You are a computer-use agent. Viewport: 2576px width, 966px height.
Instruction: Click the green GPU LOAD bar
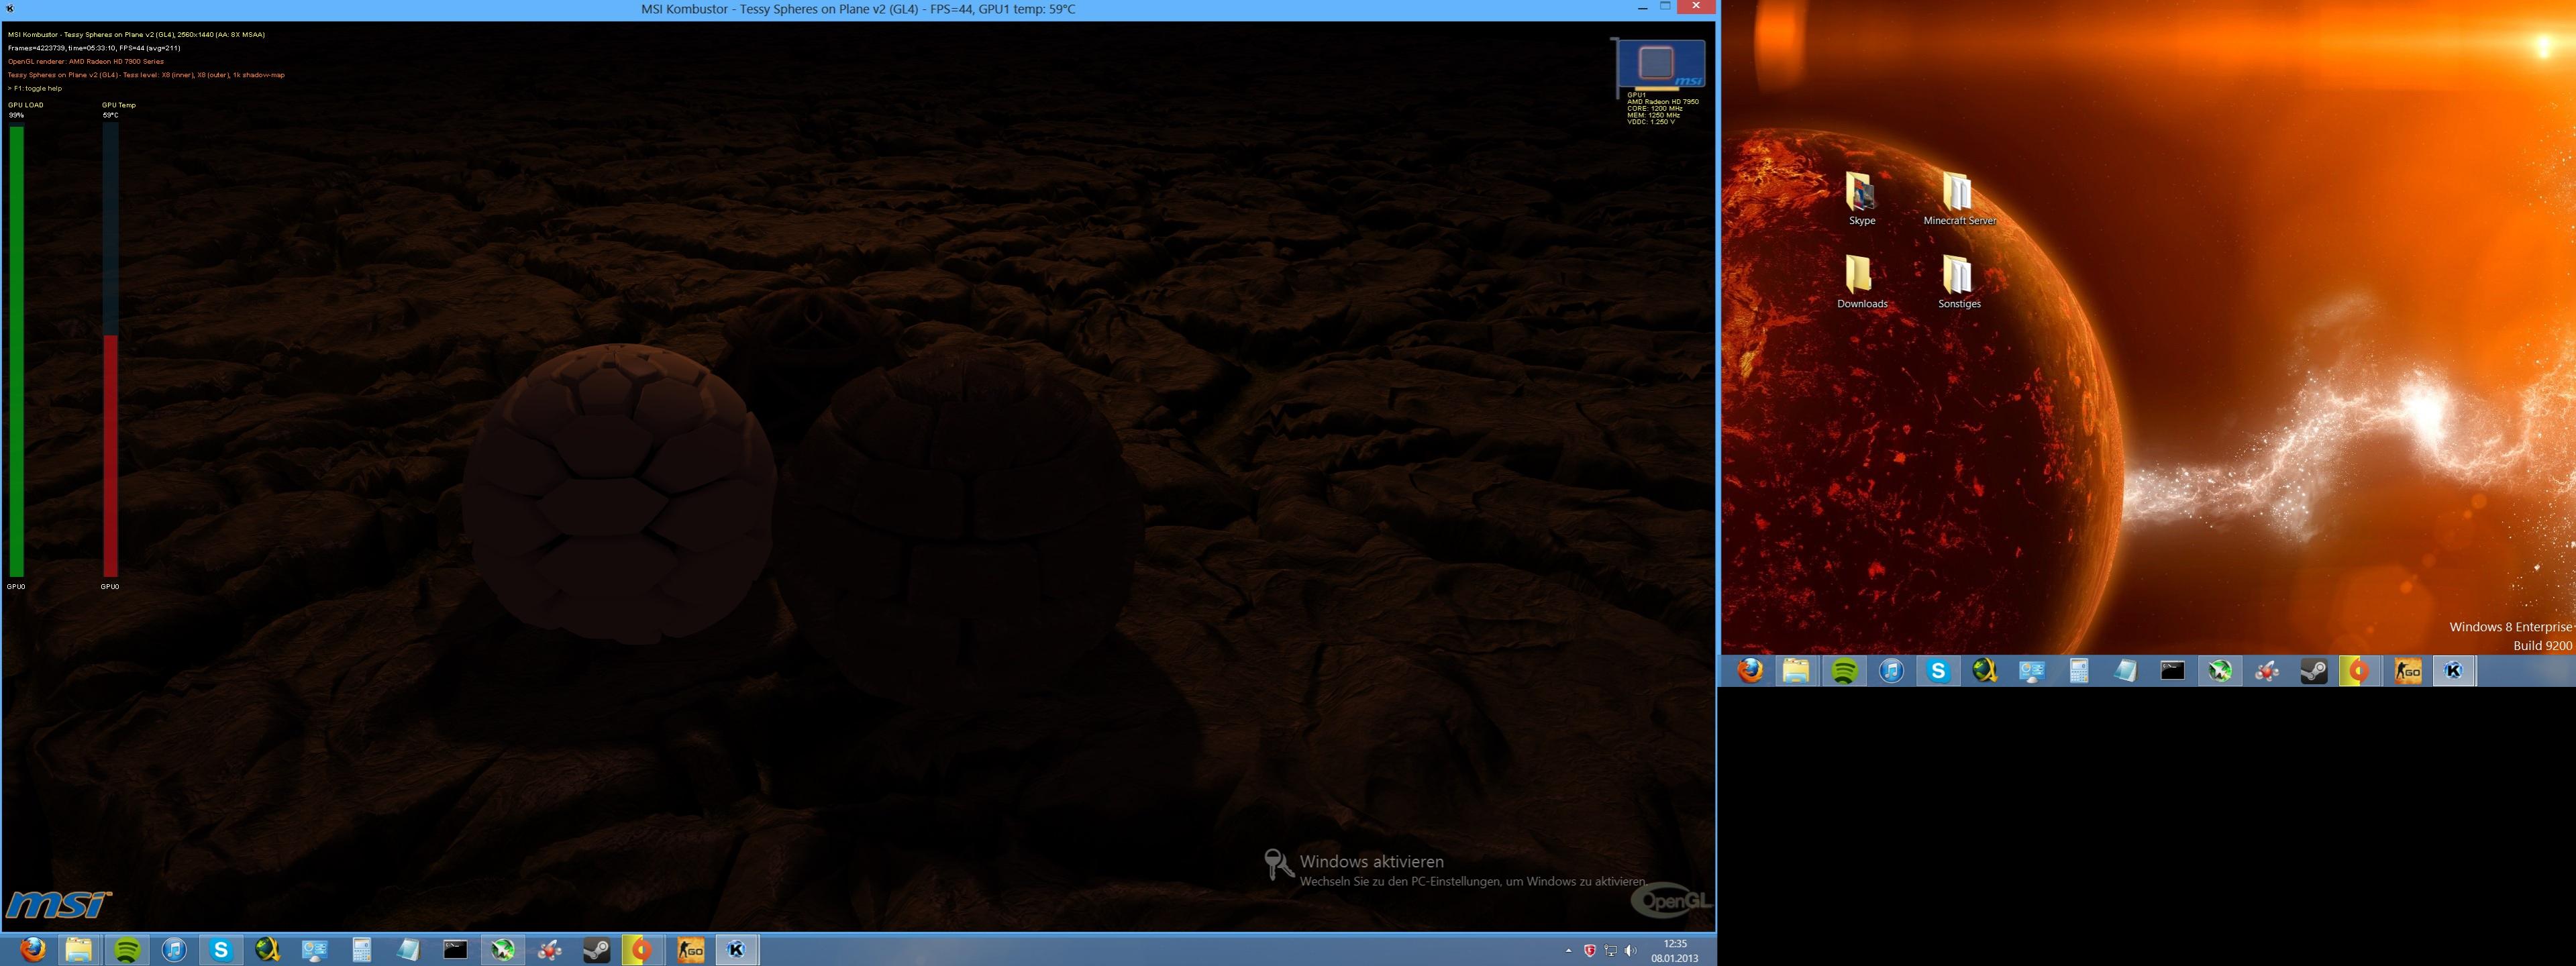click(x=16, y=350)
